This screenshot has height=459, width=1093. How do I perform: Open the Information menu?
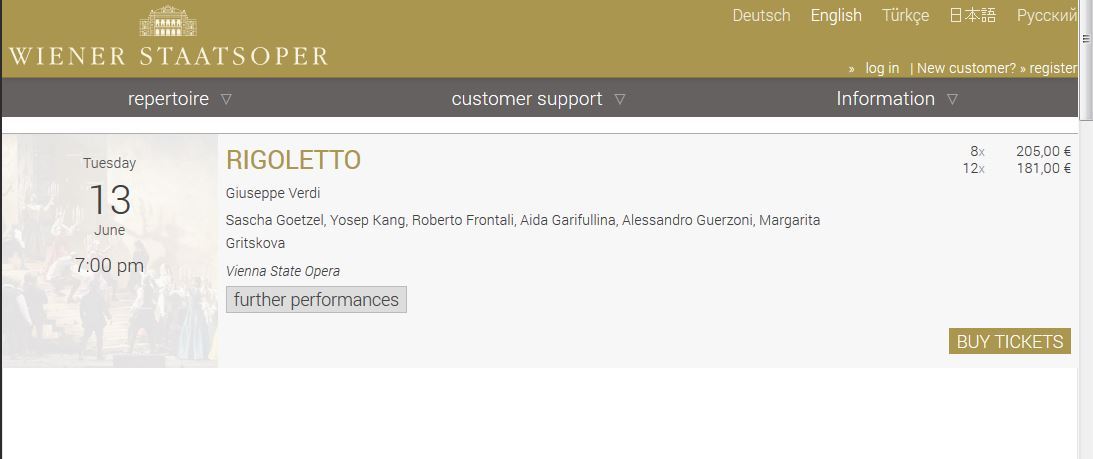885,98
